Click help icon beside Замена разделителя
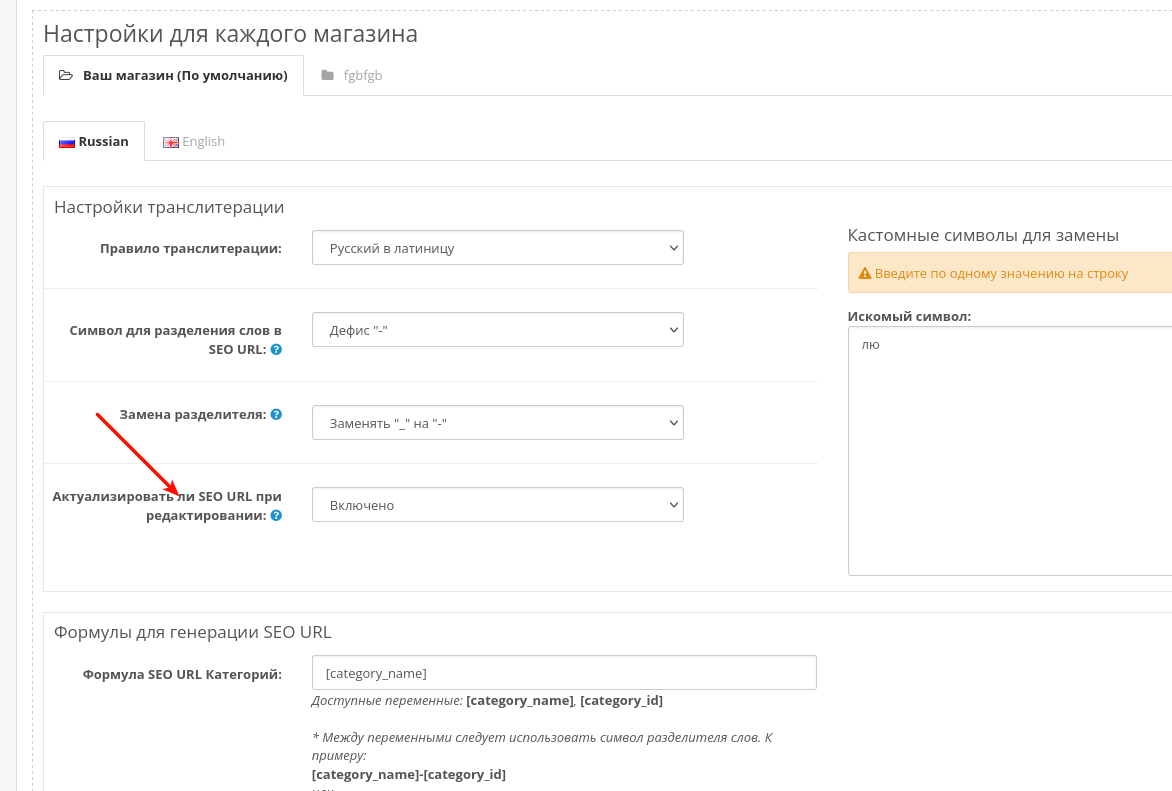Screen dimensions: 1172x791 pyautogui.click(x=276, y=414)
